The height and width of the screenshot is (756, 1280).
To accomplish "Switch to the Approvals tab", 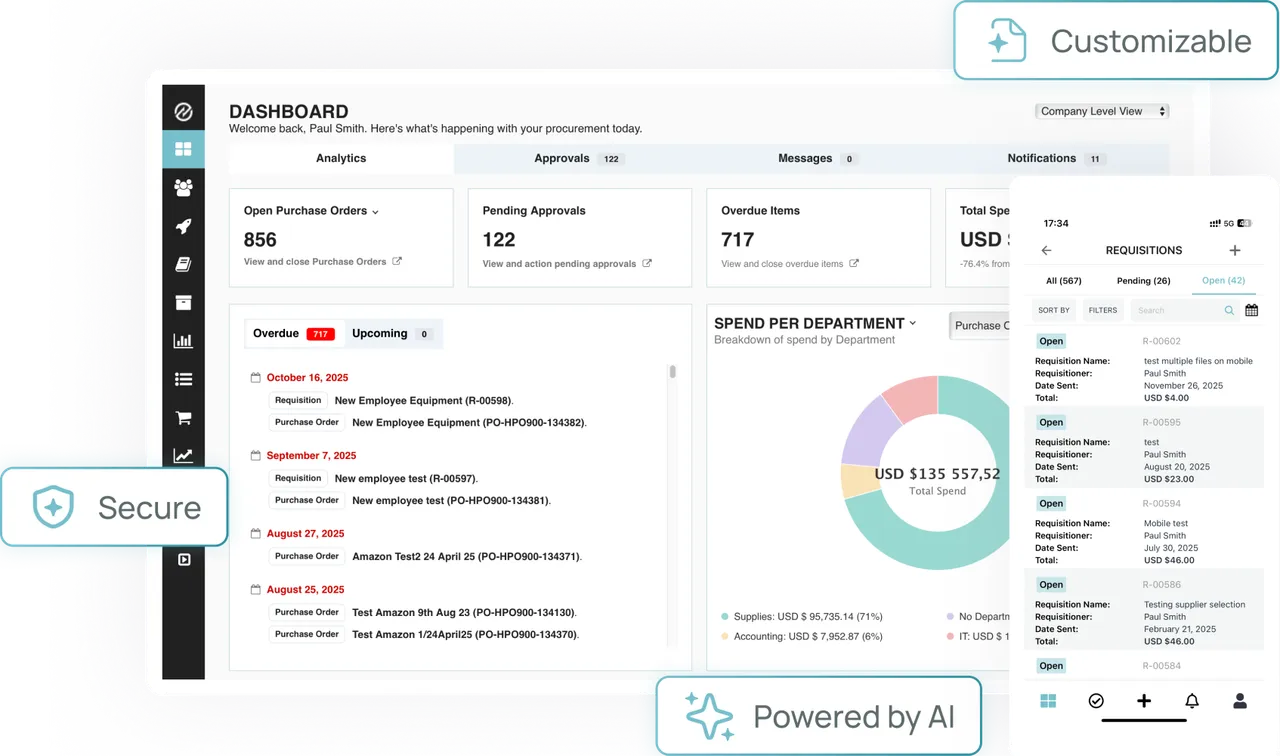I will pyautogui.click(x=578, y=158).
